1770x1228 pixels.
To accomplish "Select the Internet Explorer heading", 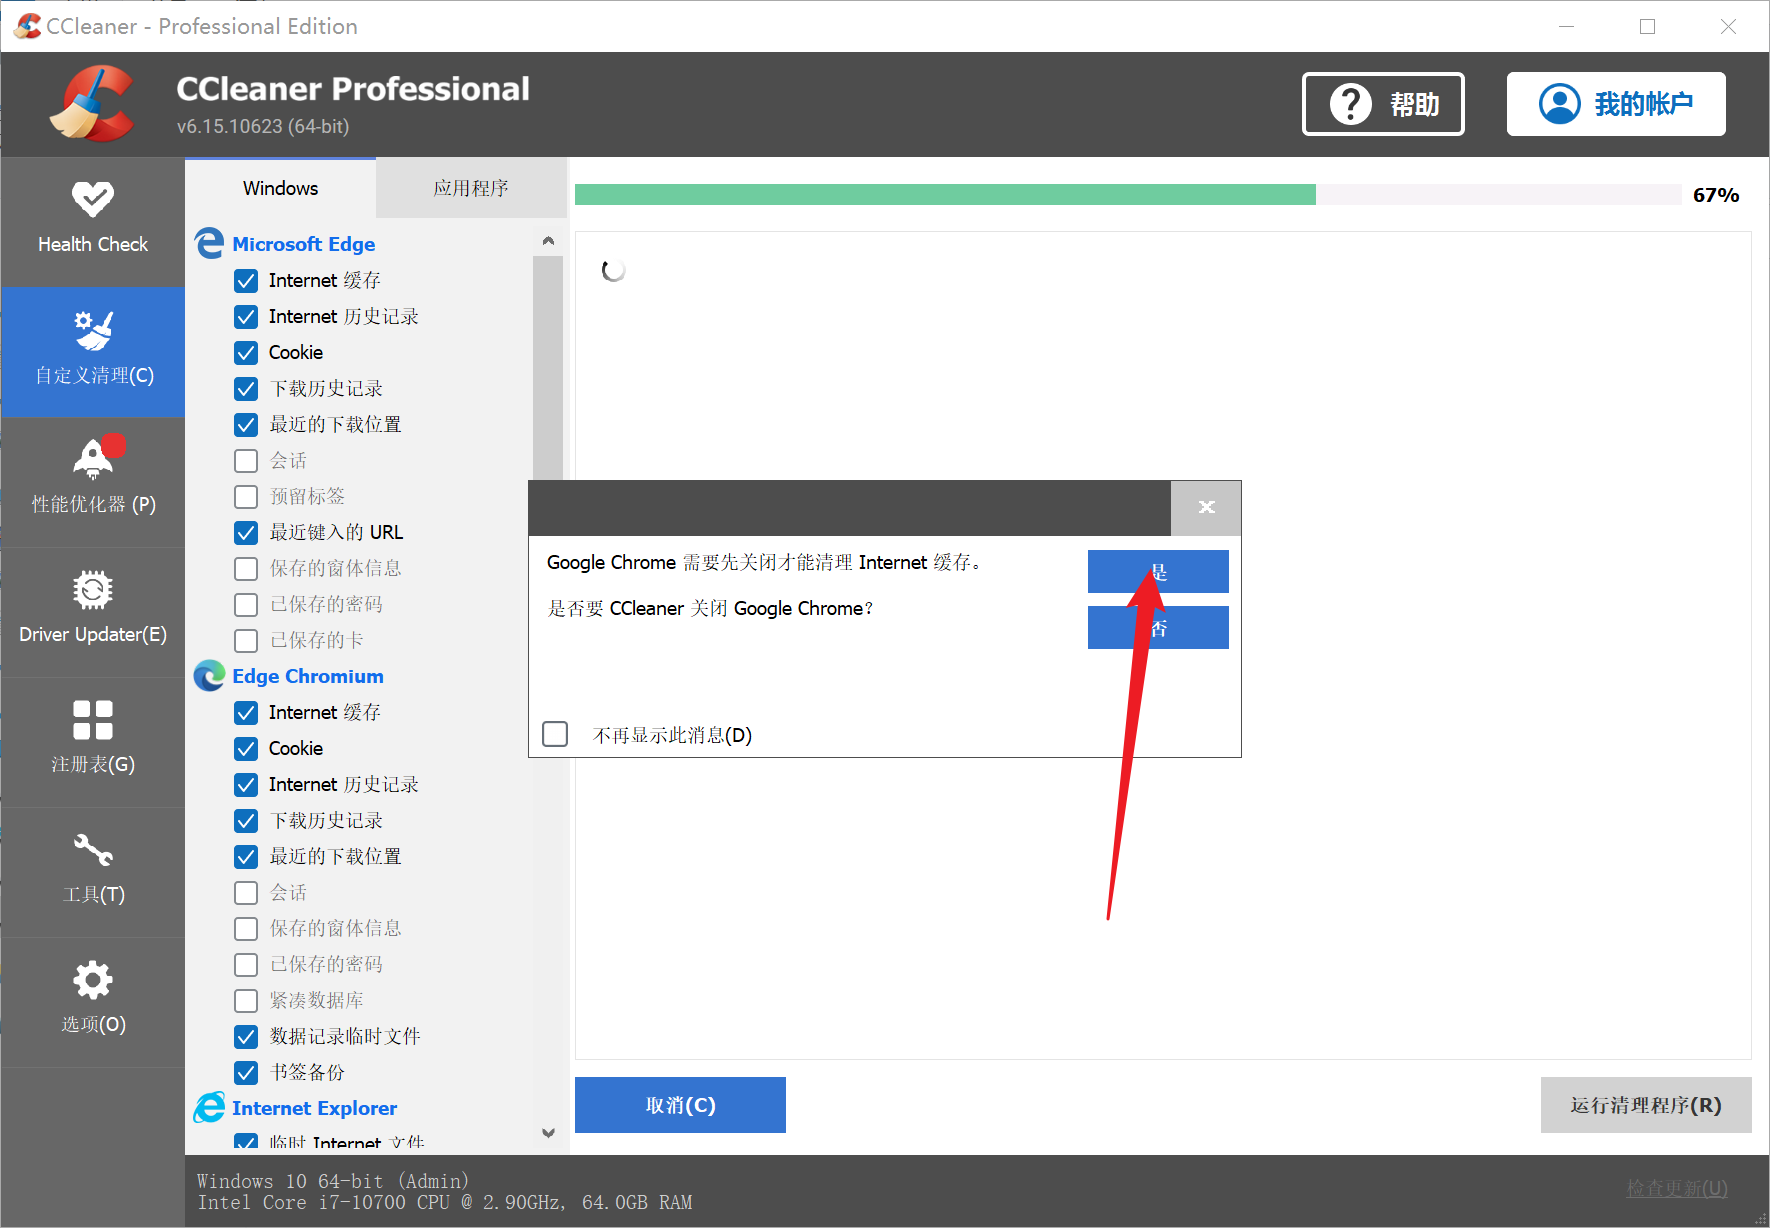I will coord(315,1108).
